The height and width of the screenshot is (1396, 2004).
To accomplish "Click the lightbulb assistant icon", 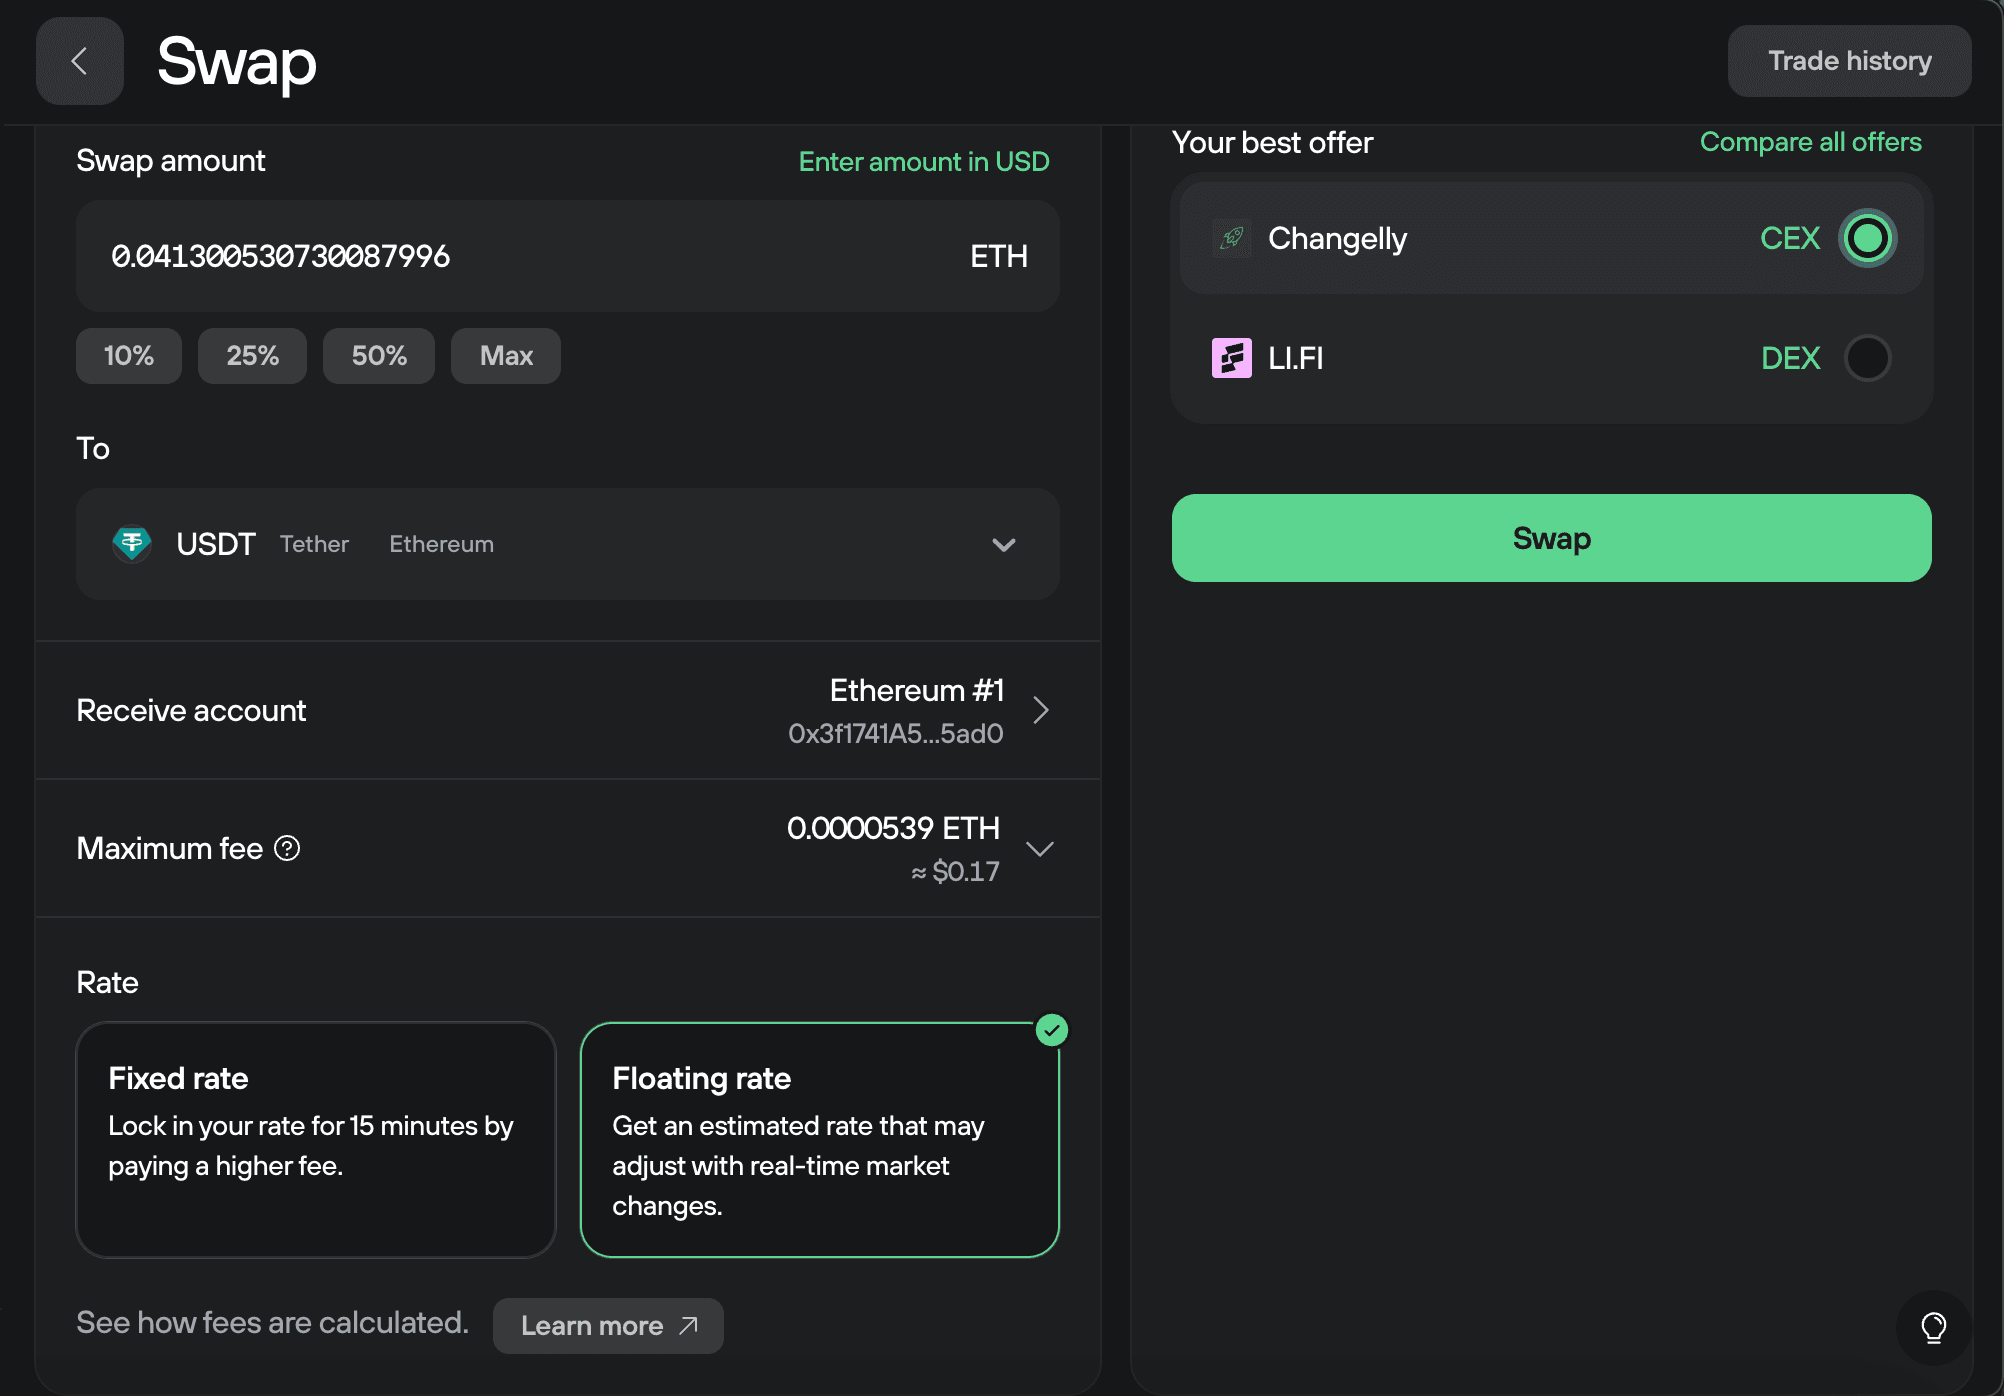I will (x=1932, y=1328).
